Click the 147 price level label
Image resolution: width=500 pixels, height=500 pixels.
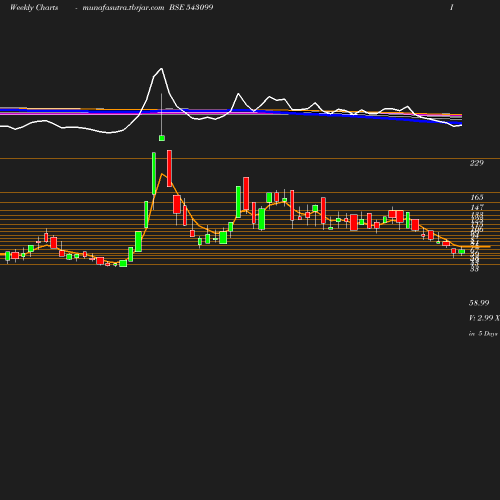tap(477, 207)
